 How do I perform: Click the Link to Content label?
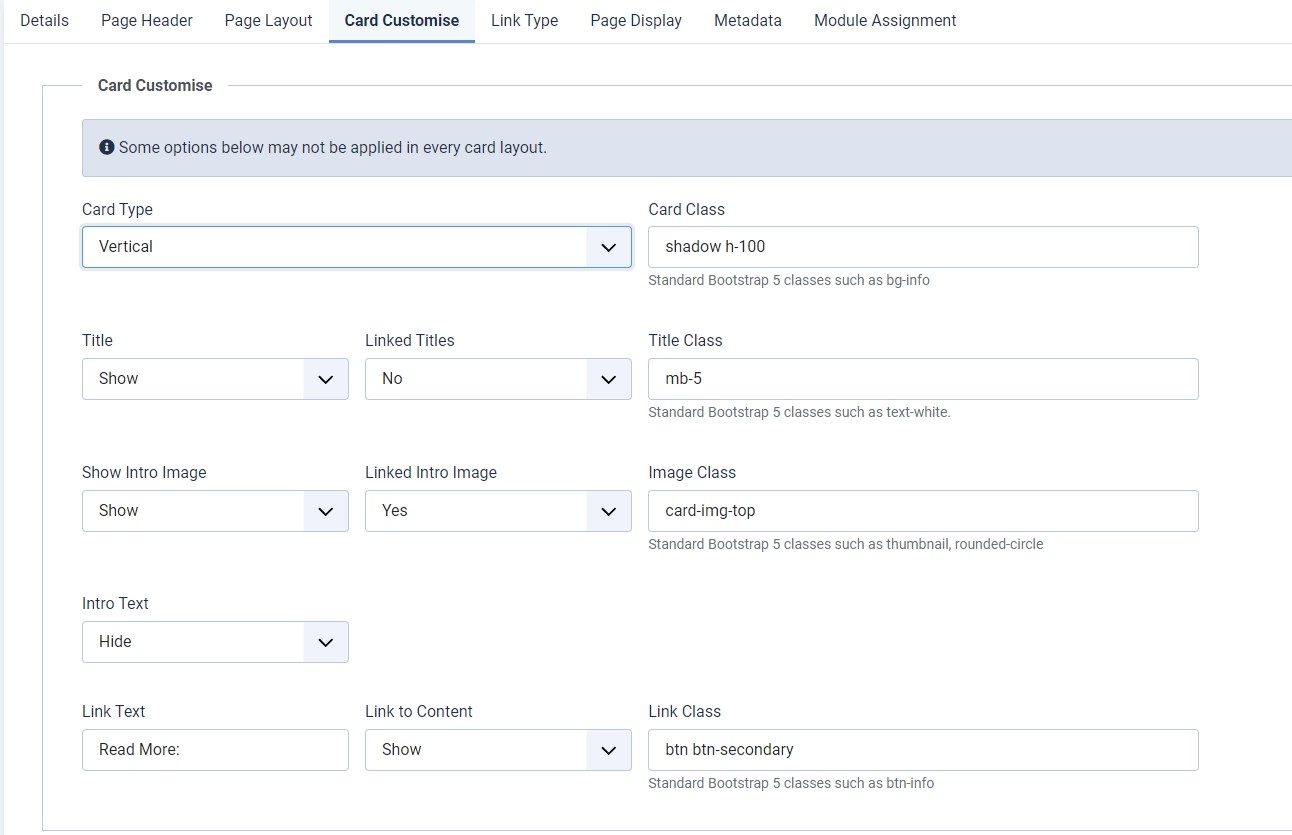(419, 712)
